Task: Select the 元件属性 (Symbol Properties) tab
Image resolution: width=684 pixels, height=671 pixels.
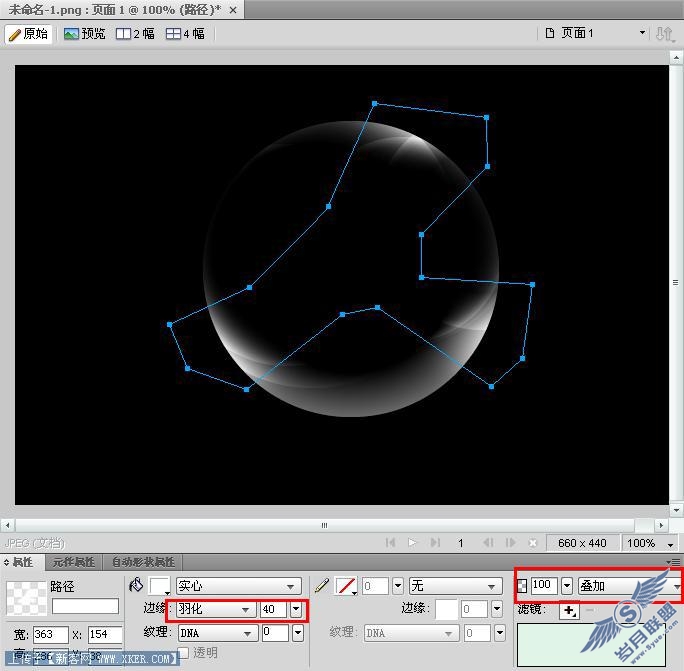Action: point(74,562)
